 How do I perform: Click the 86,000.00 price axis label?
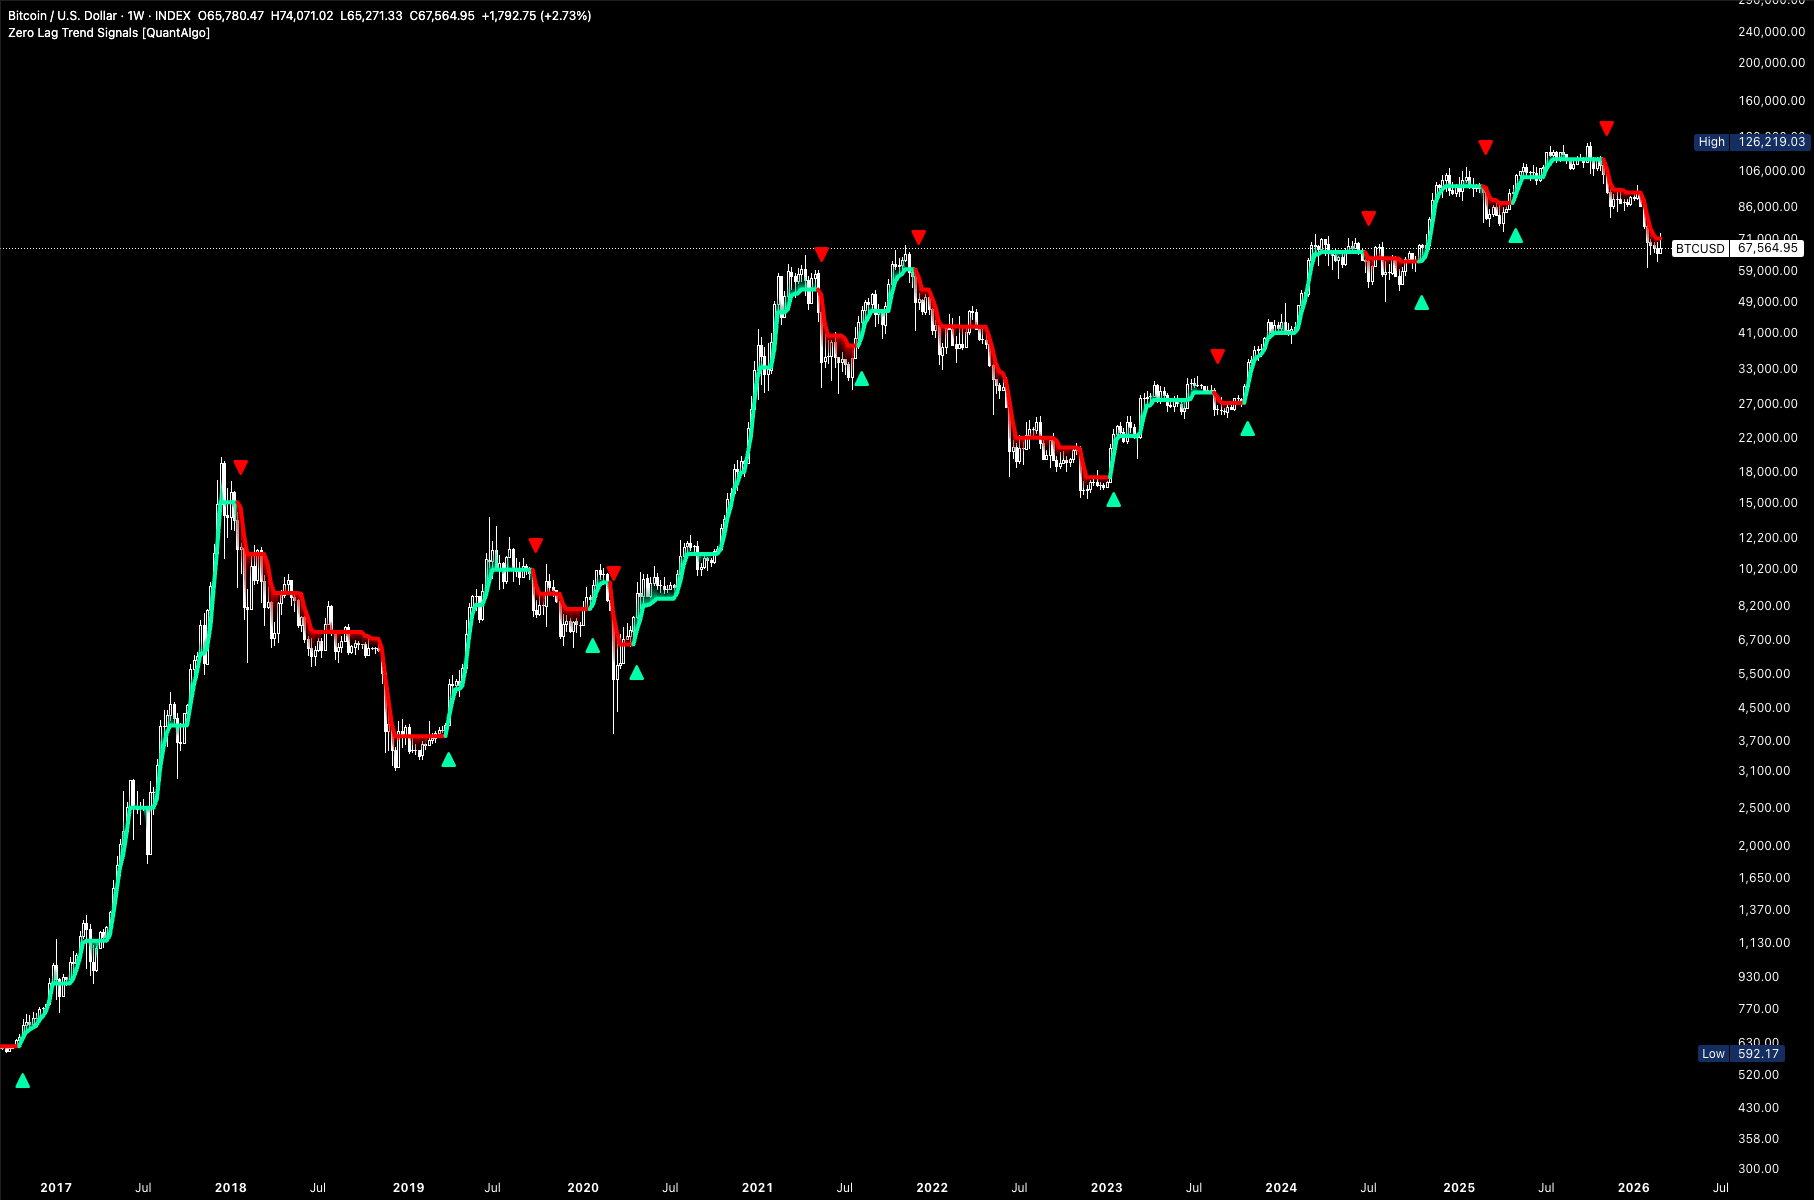coord(1768,207)
